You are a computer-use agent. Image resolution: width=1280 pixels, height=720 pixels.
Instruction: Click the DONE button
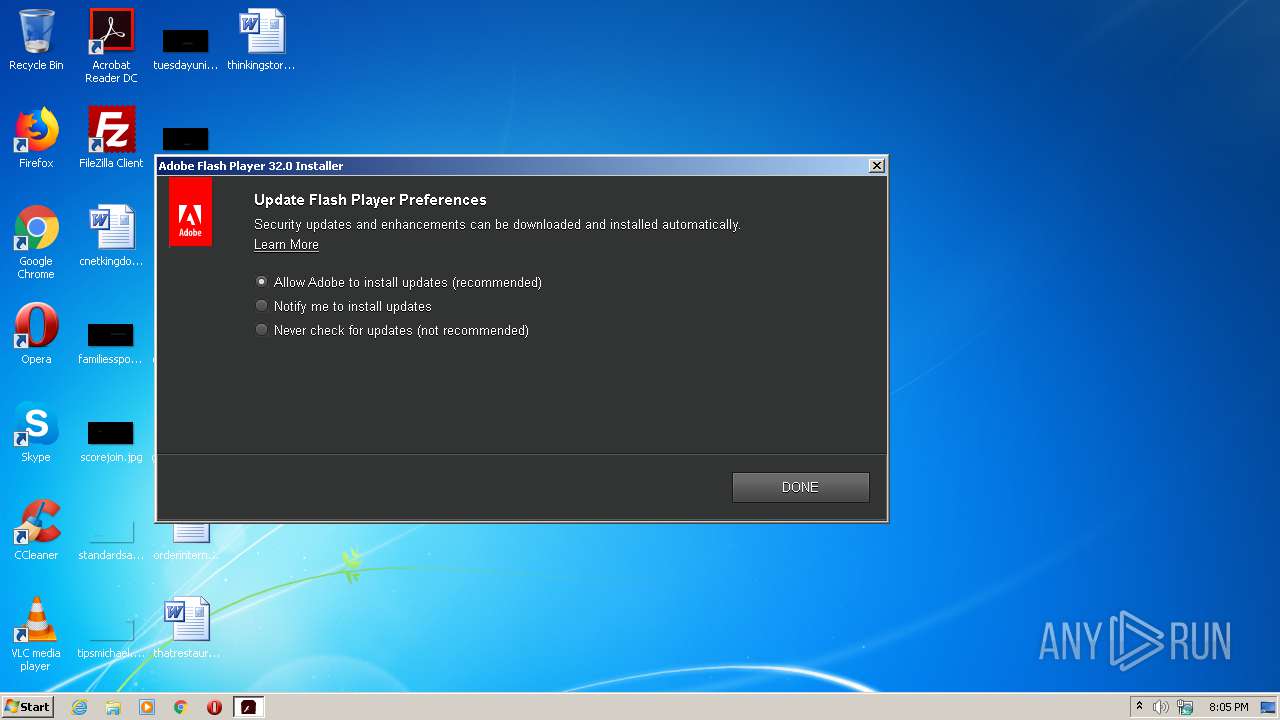click(800, 487)
